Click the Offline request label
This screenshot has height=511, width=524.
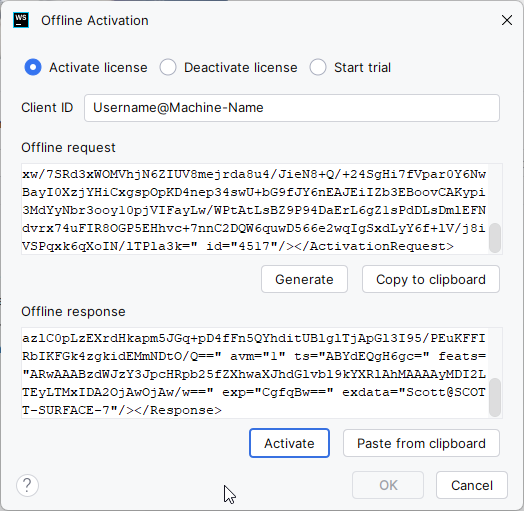click(x=68, y=147)
